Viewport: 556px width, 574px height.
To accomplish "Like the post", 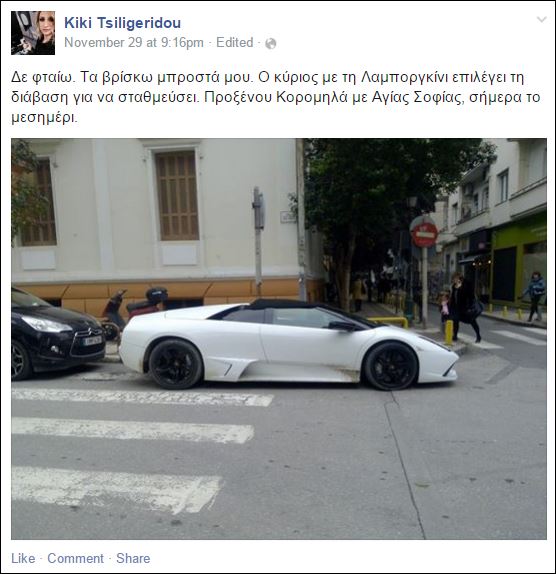I will click(x=23, y=558).
